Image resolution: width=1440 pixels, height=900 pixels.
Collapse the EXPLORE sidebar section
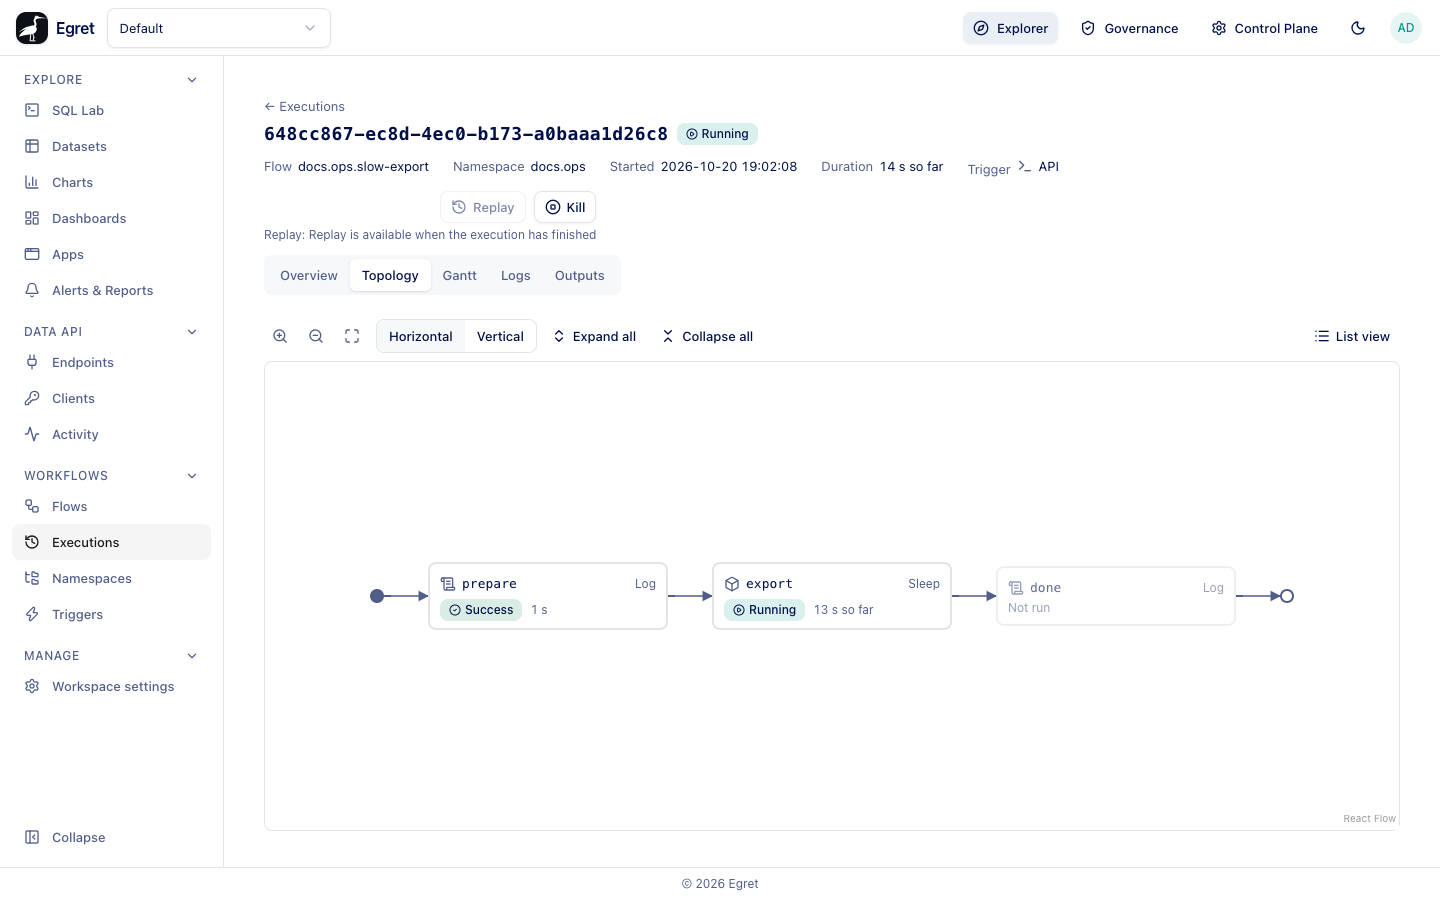(192, 80)
